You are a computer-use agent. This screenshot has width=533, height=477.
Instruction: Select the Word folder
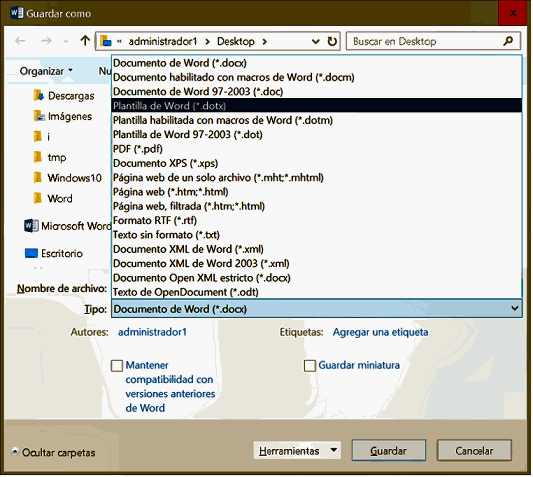click(53, 198)
